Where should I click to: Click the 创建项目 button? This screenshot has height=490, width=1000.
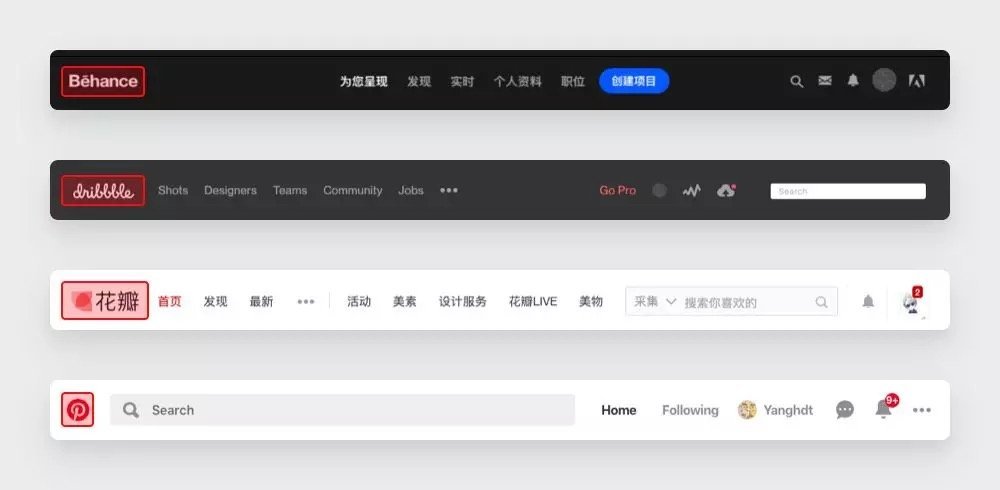(x=634, y=81)
